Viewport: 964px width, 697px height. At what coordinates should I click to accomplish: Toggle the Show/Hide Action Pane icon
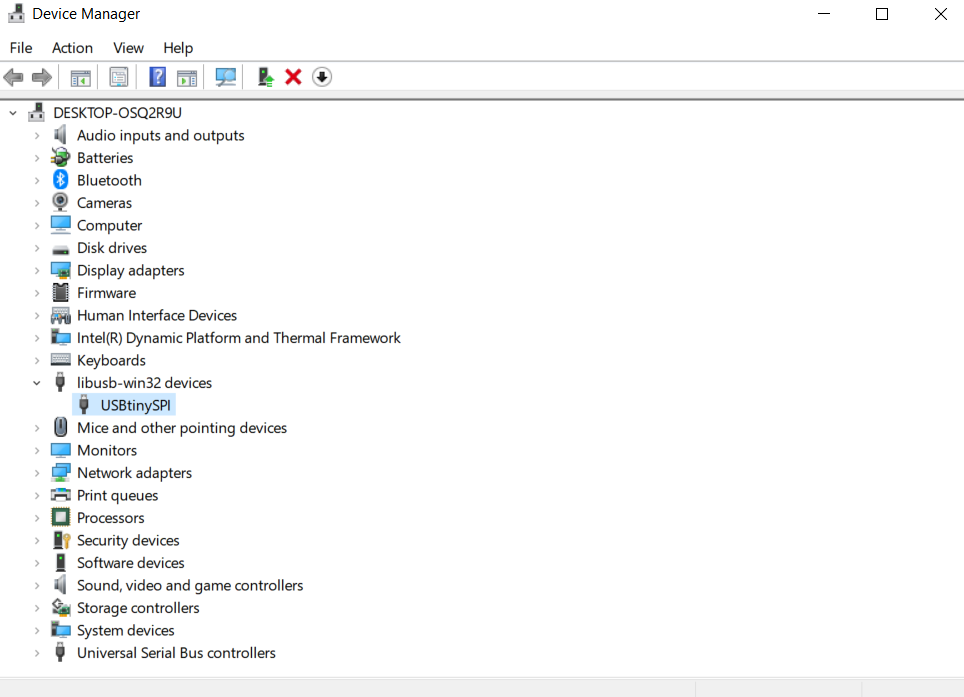(x=187, y=77)
